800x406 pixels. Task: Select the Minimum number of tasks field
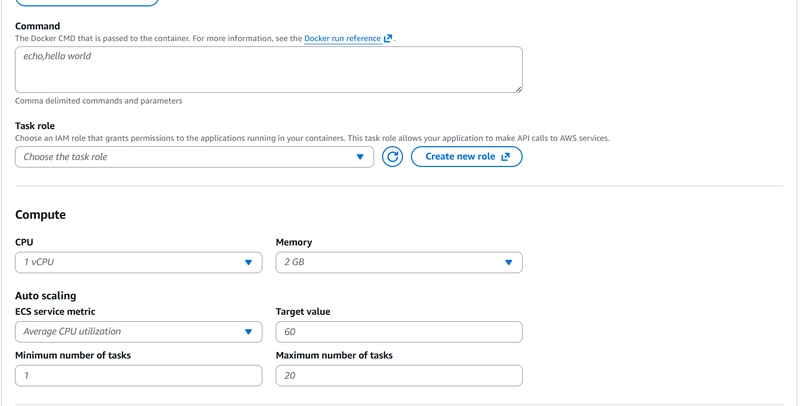pyautogui.click(x=138, y=376)
